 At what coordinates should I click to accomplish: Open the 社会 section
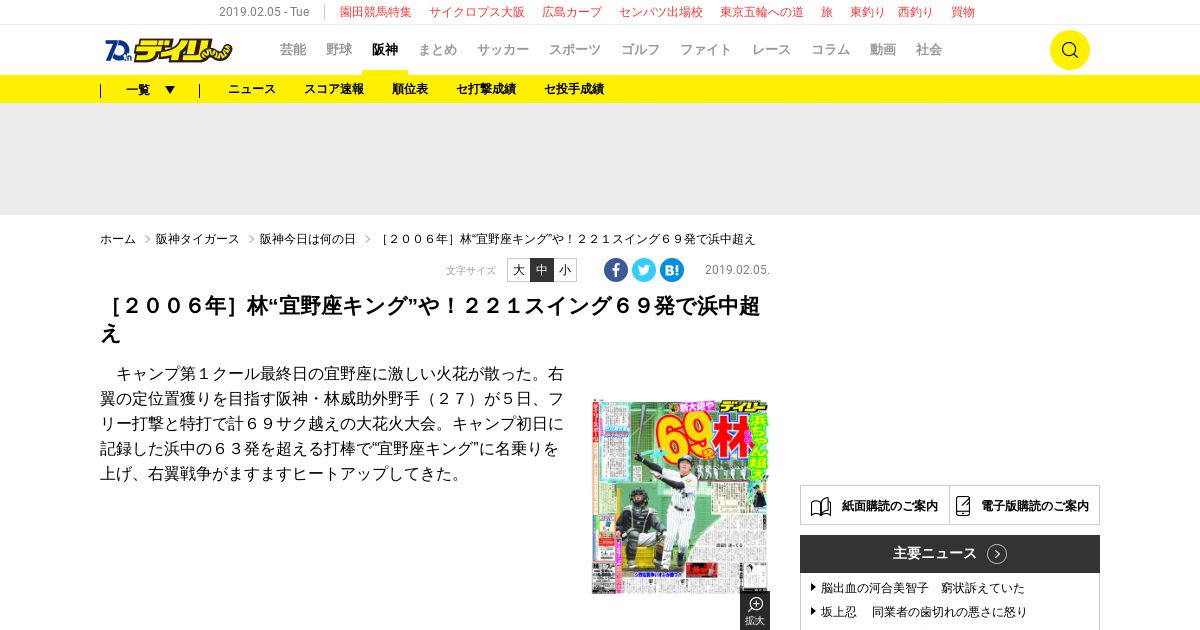point(929,50)
